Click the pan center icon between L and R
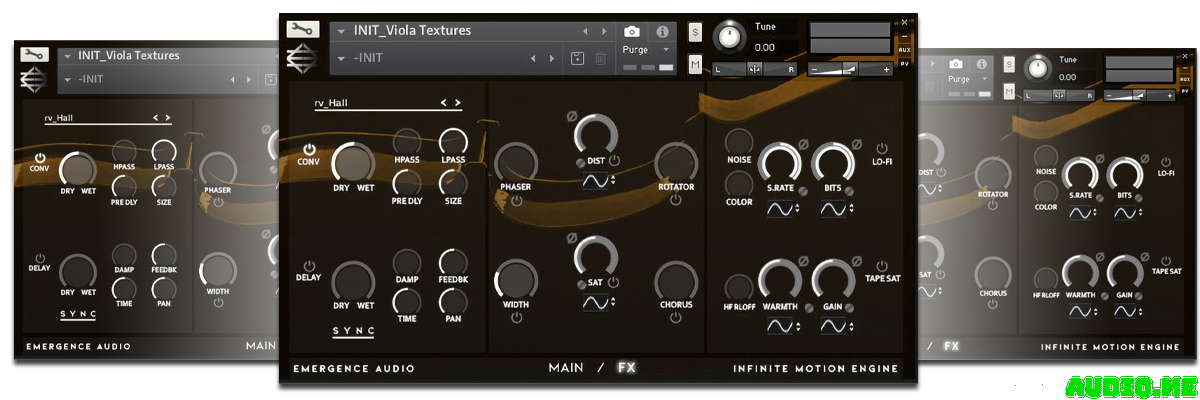The image size is (1200, 400). (755, 69)
